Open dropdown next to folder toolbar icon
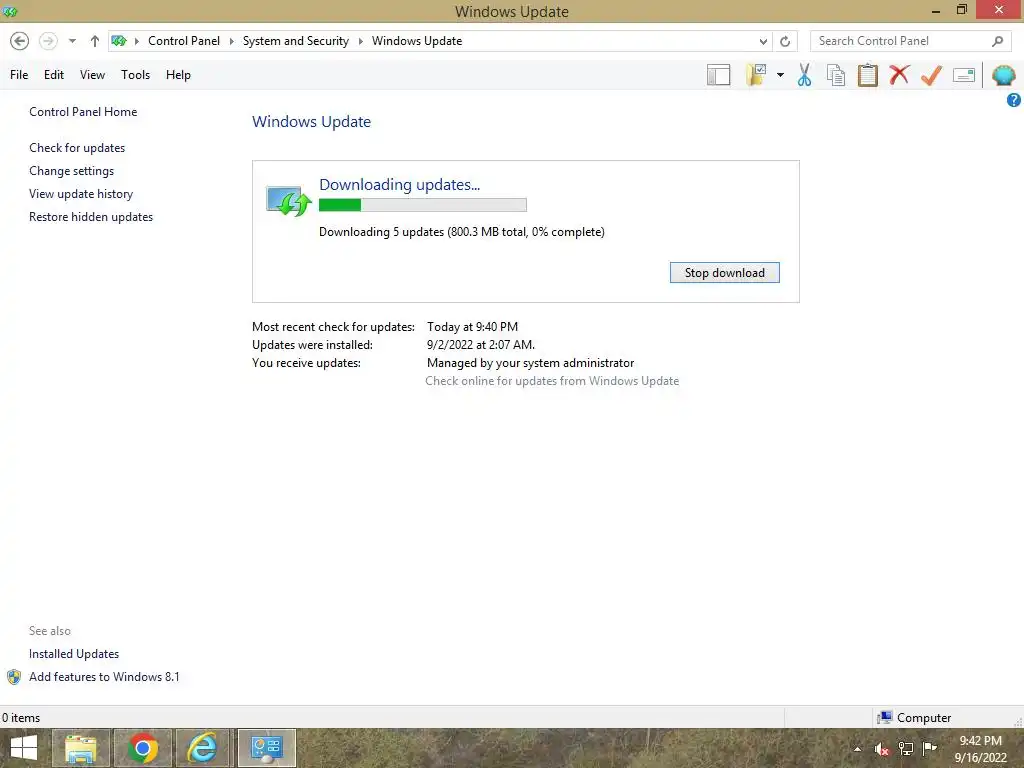The image size is (1024, 768). 780,75
